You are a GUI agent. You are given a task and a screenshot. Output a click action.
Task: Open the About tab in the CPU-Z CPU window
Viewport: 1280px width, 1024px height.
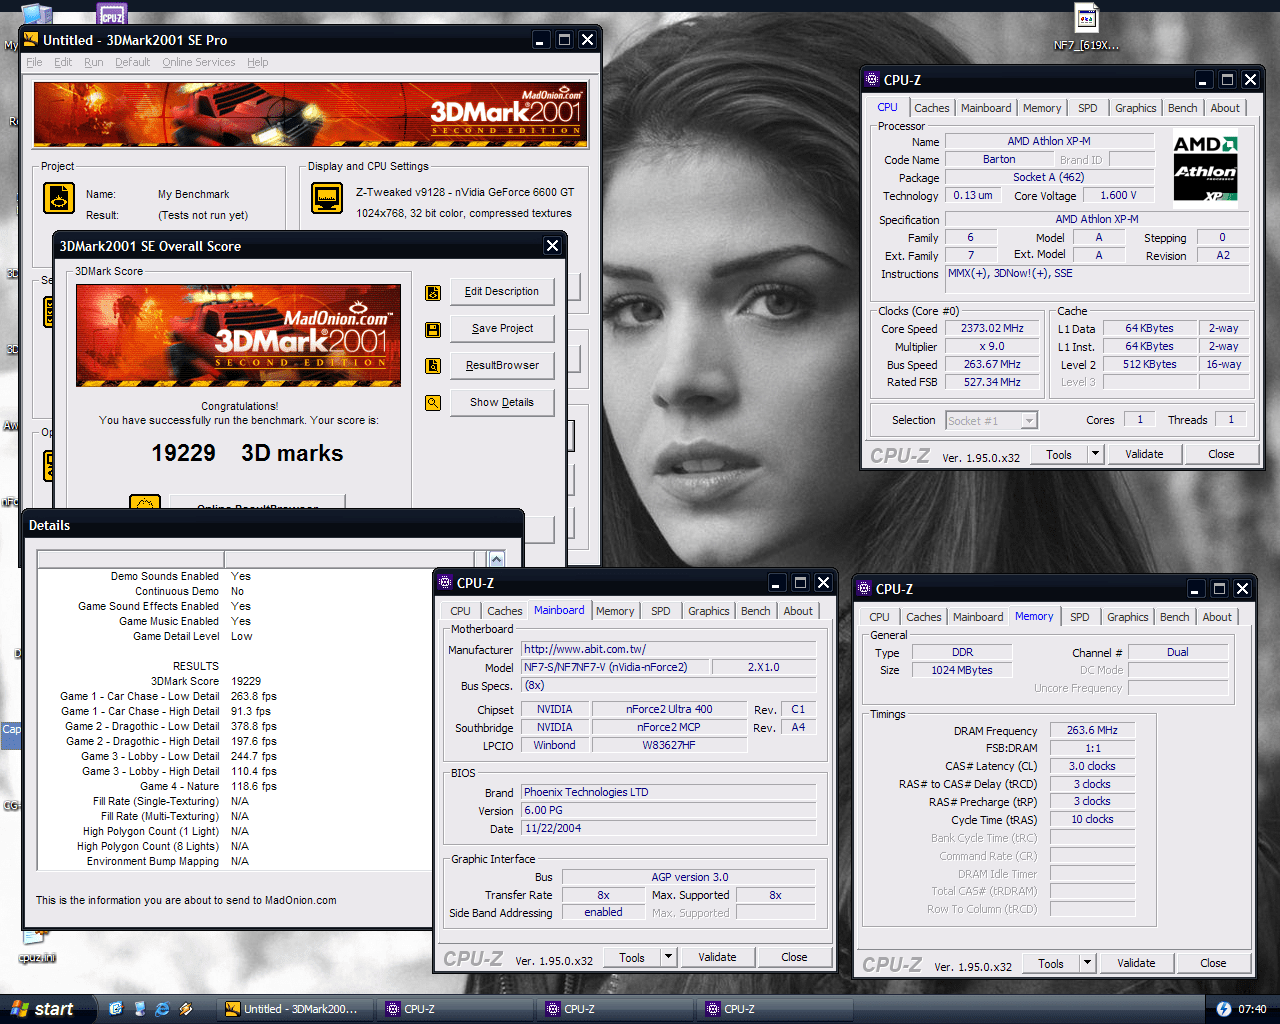(1225, 108)
